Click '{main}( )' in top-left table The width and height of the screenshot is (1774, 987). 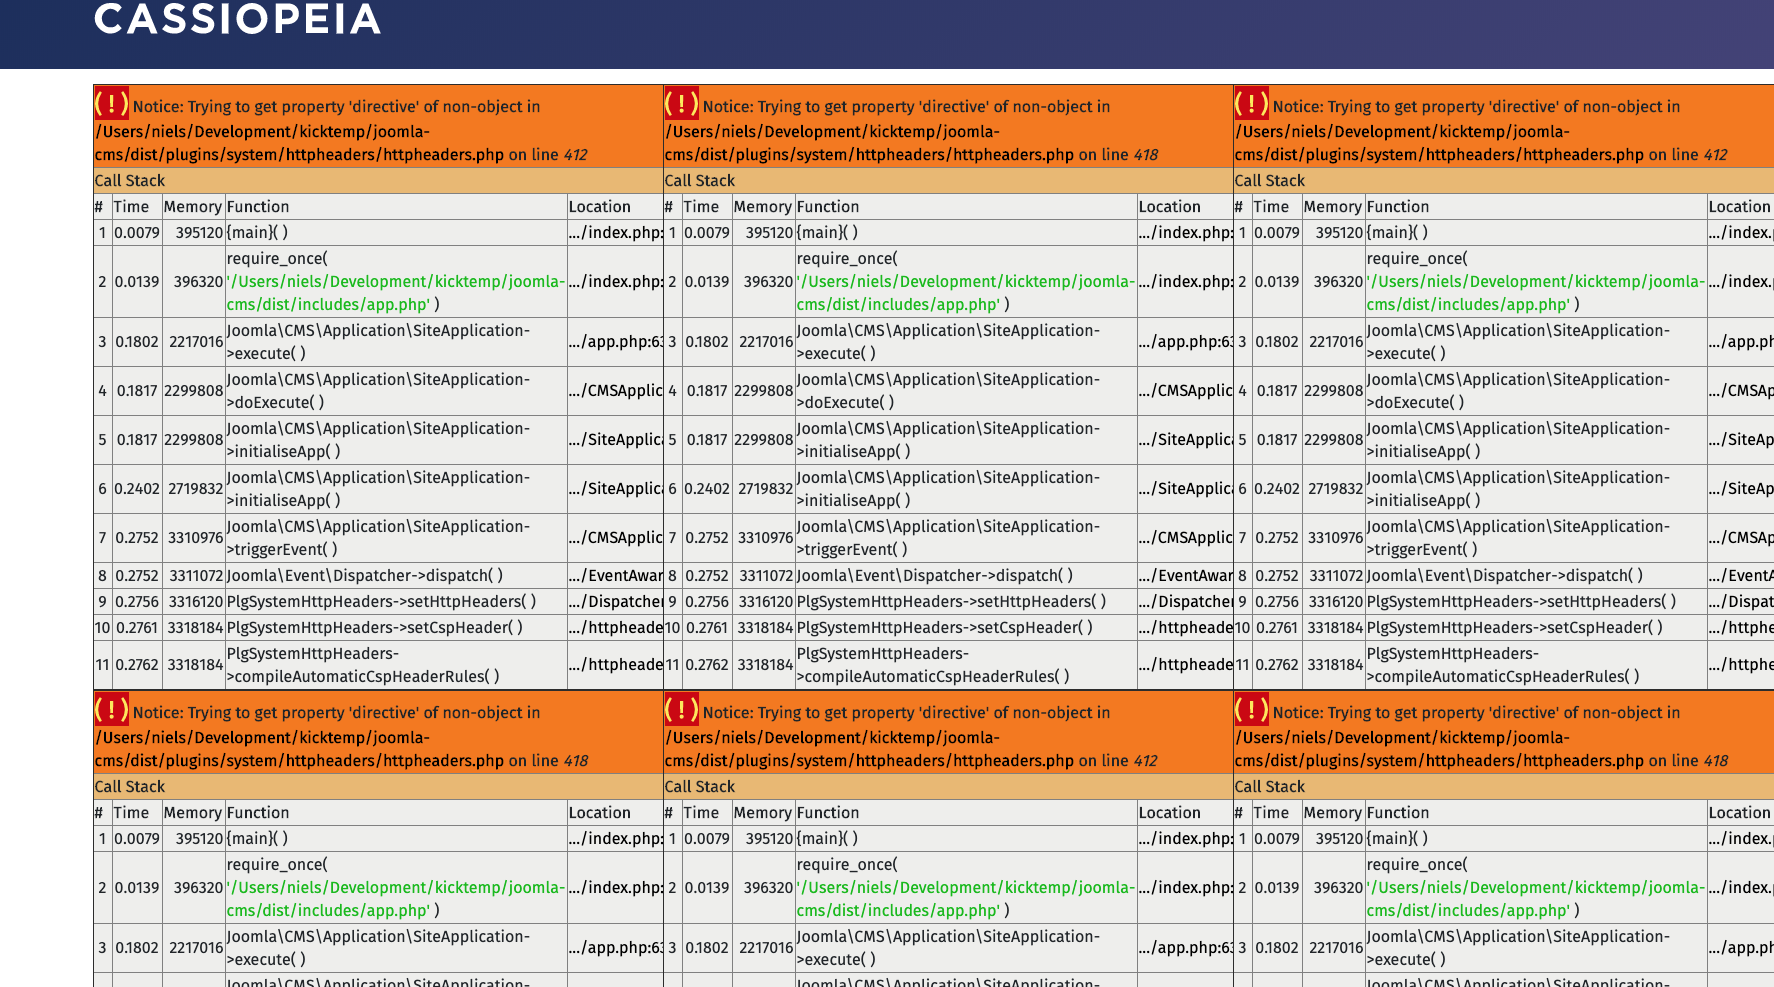coord(258,233)
